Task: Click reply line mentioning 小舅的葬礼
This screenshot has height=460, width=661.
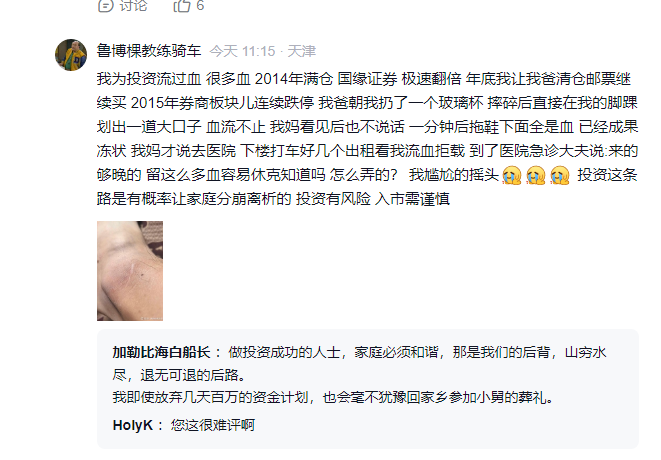Action: pyautogui.click(x=333, y=397)
